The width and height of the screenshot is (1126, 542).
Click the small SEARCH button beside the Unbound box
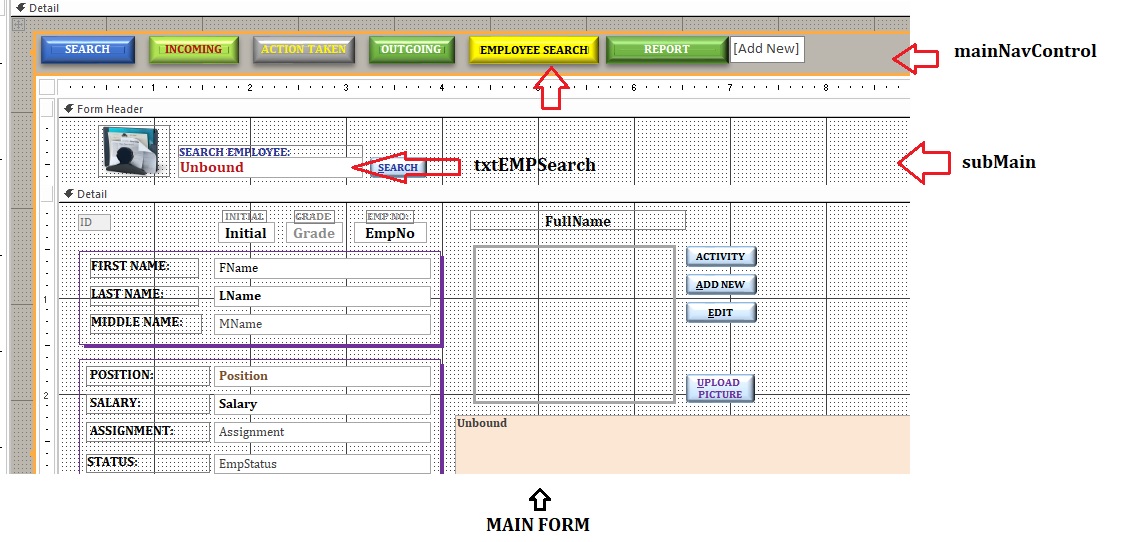(x=398, y=167)
